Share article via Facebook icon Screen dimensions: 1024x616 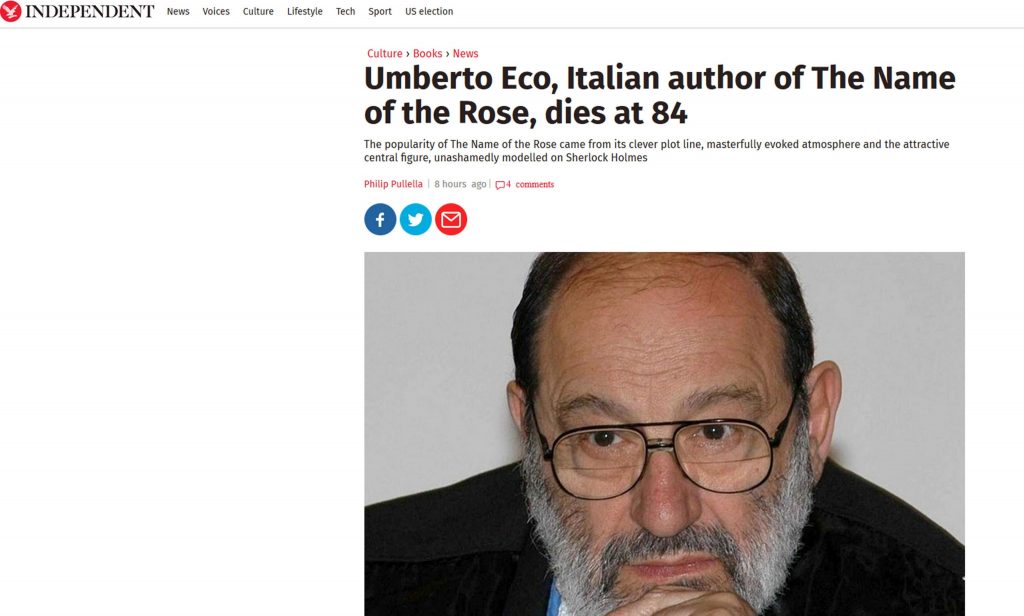click(x=380, y=219)
